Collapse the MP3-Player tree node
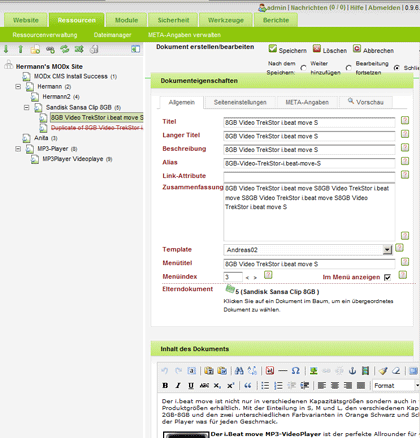Image resolution: width=420 pixels, height=438 pixels. [18, 149]
